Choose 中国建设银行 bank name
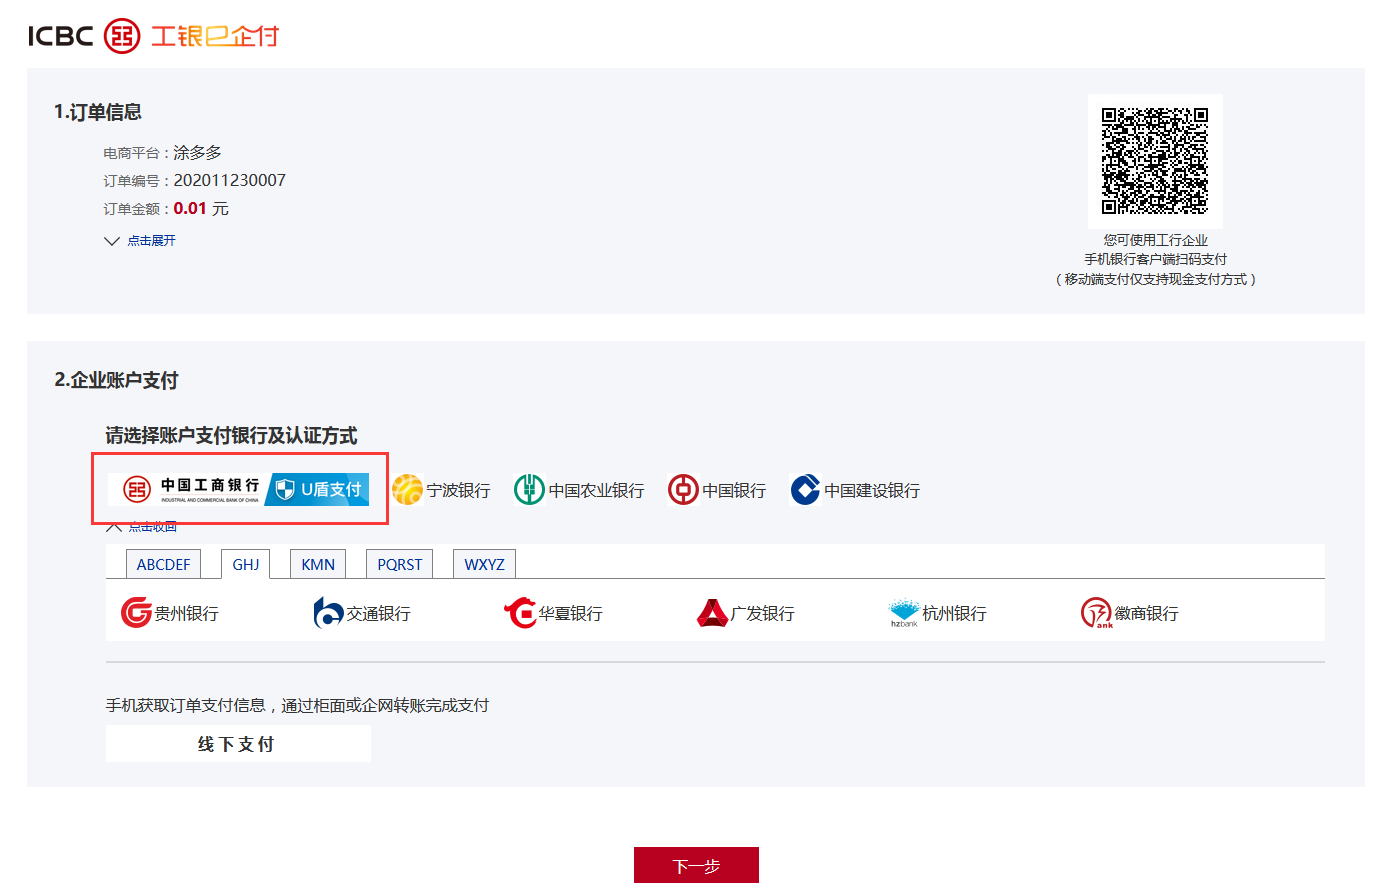This screenshot has height=895, width=1373. pos(872,490)
